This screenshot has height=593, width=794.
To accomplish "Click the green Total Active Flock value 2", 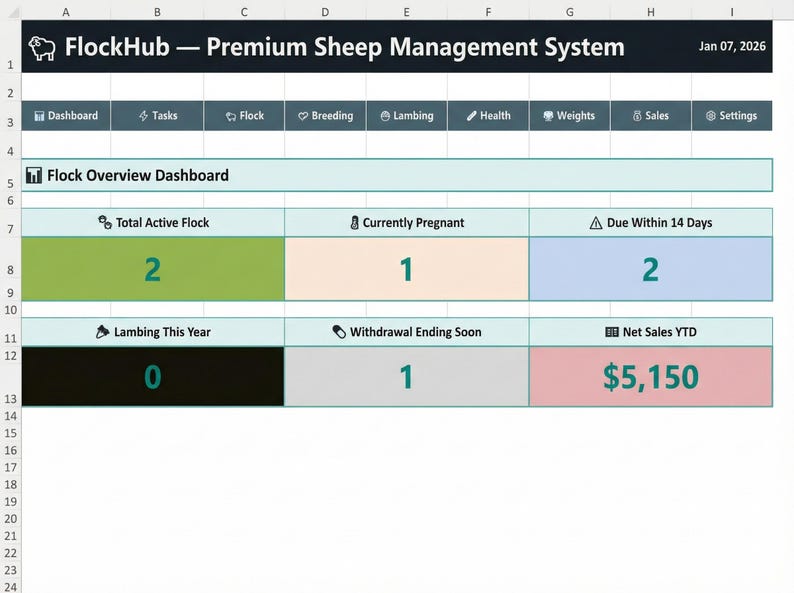I will 153,269.
